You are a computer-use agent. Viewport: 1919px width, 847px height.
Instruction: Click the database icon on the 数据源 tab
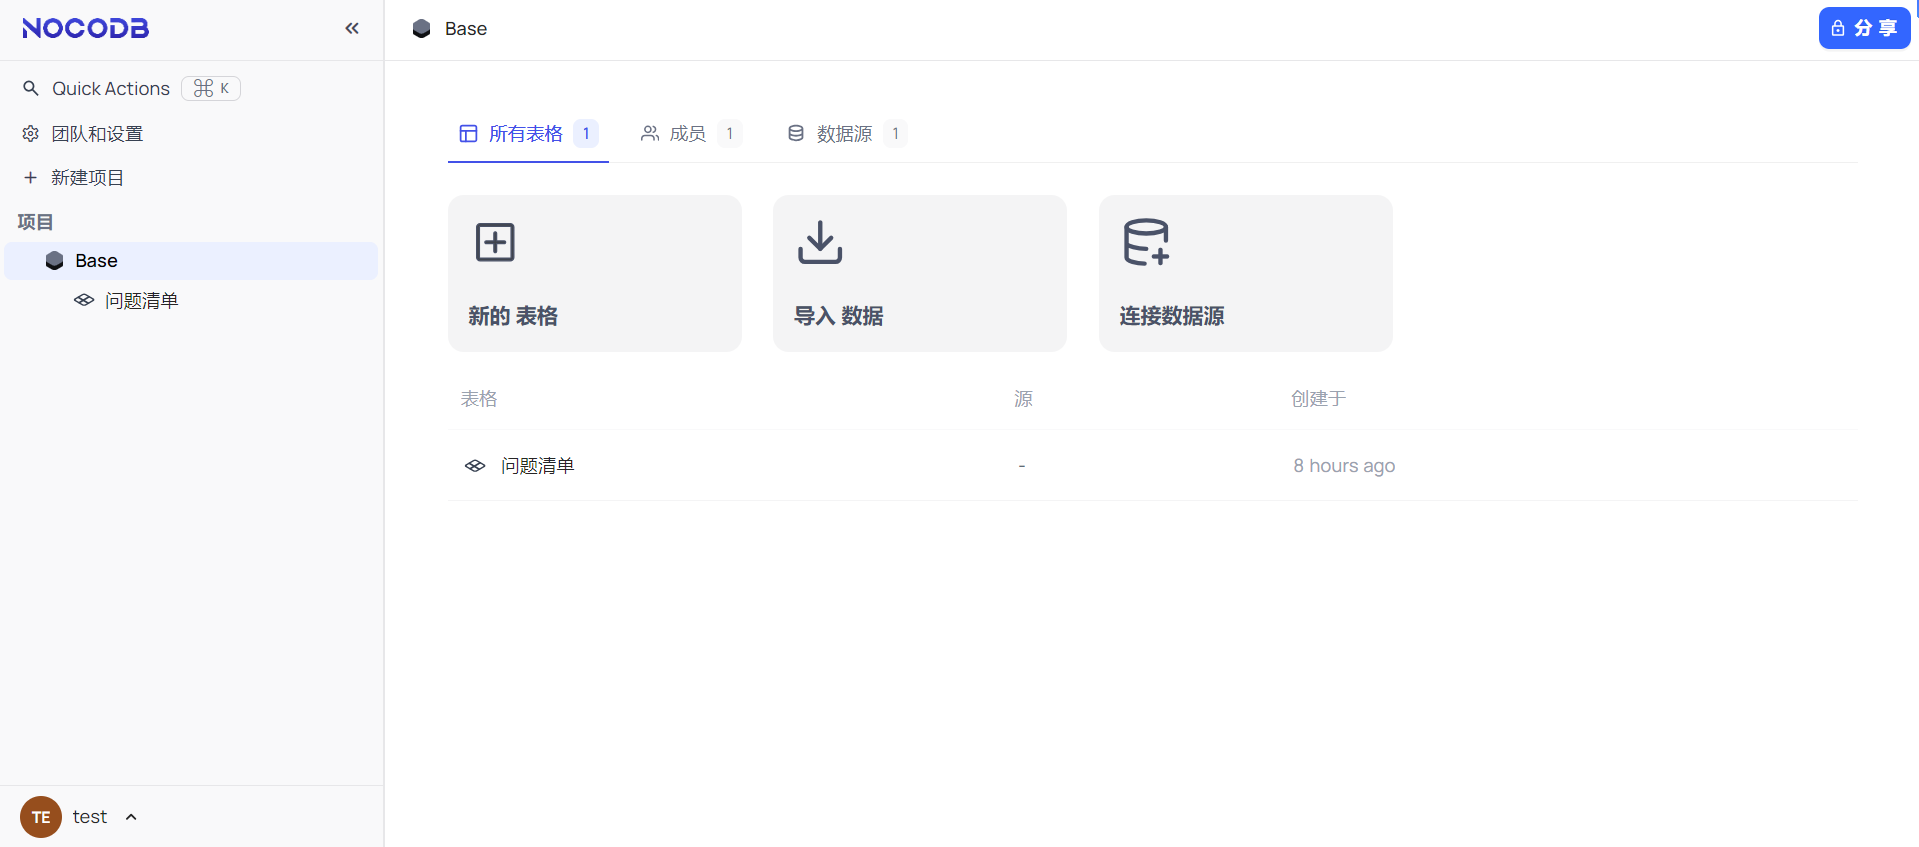[x=796, y=133]
